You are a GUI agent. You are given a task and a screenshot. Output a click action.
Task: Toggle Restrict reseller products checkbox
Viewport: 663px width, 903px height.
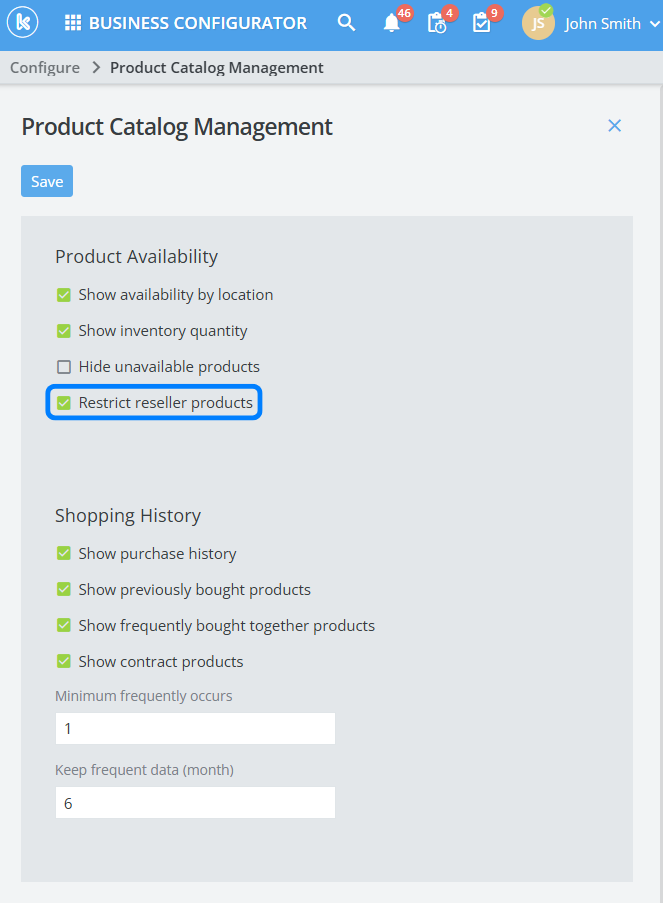click(x=64, y=403)
